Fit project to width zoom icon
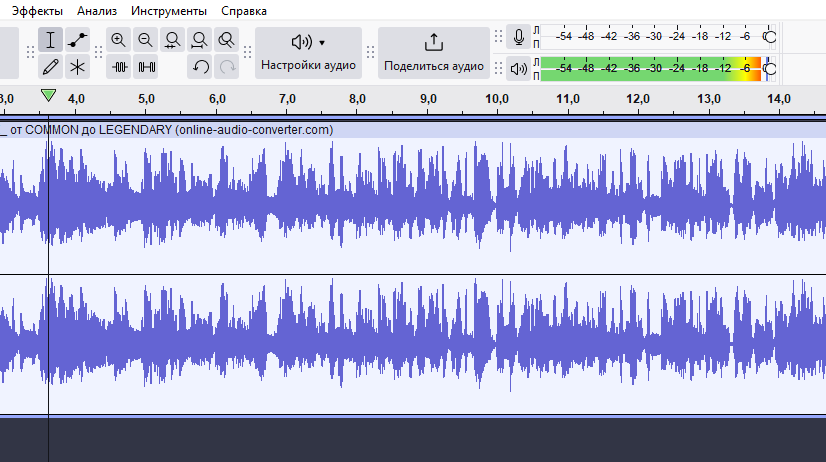 tap(199, 40)
